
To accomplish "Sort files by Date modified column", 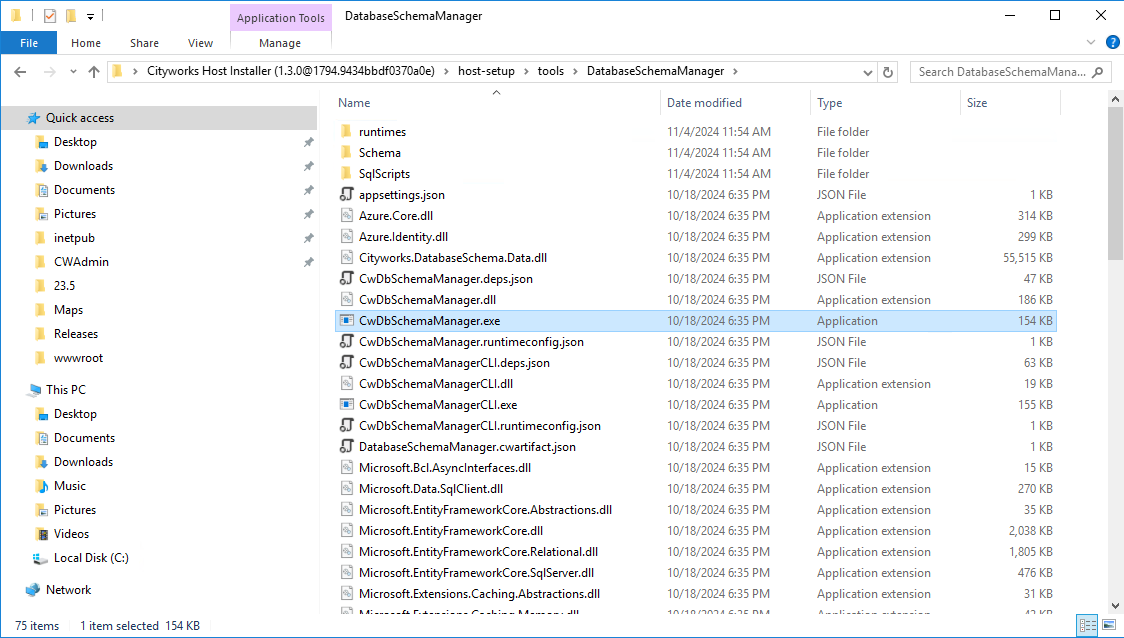I will click(x=704, y=103).
